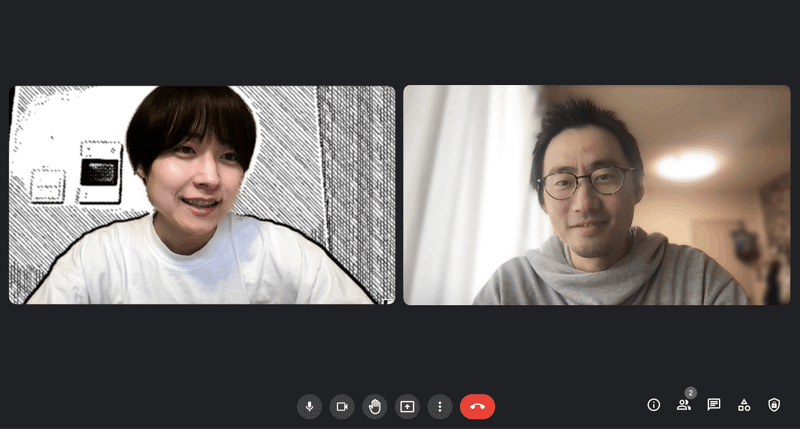Start presenting your screen

click(407, 407)
